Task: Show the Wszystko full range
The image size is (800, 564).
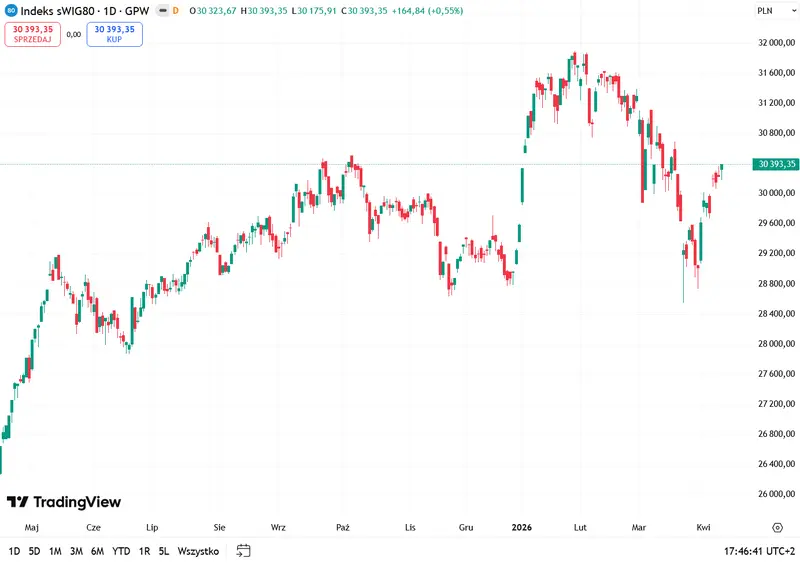Action: [198, 551]
